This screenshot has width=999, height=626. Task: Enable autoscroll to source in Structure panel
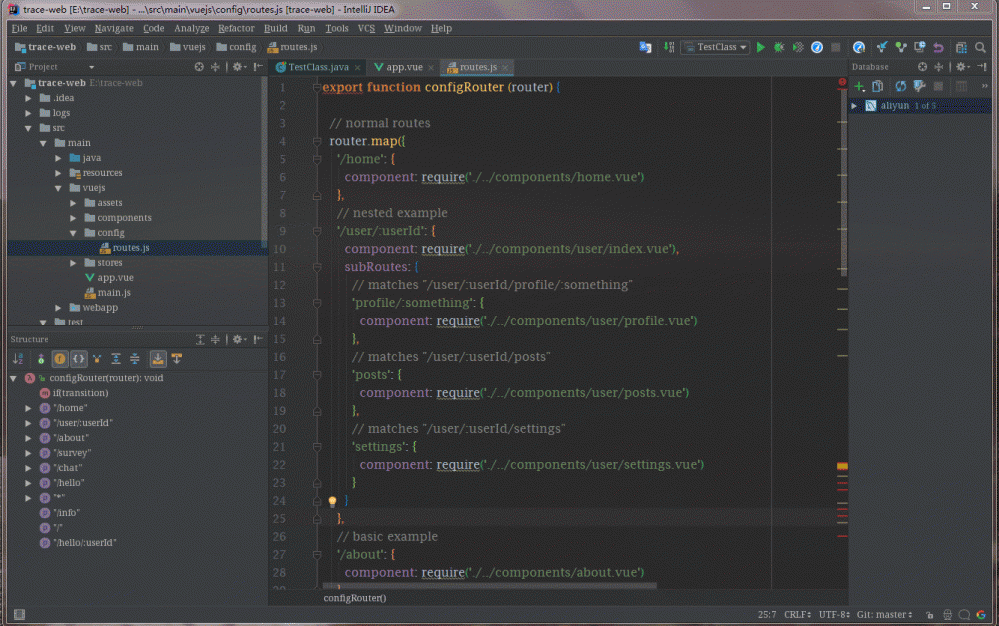pos(158,358)
